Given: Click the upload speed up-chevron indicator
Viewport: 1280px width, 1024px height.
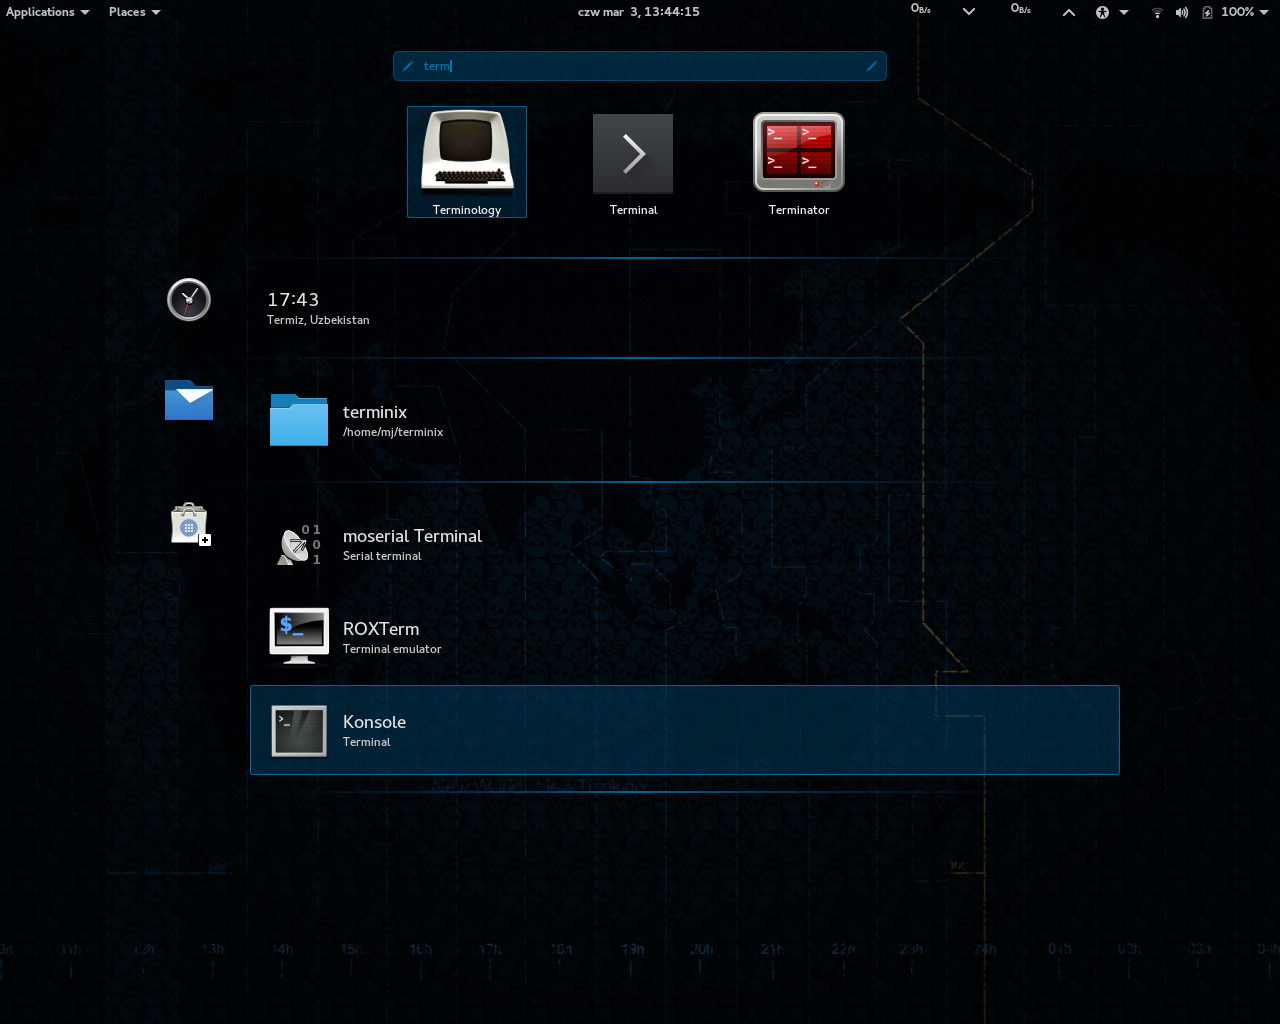Looking at the screenshot, I should tap(1069, 12).
